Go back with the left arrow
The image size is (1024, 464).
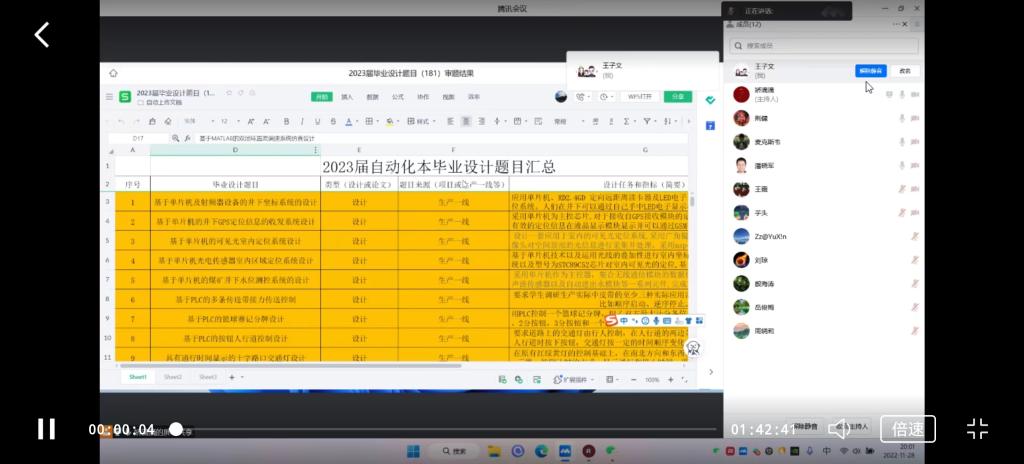click(41, 35)
